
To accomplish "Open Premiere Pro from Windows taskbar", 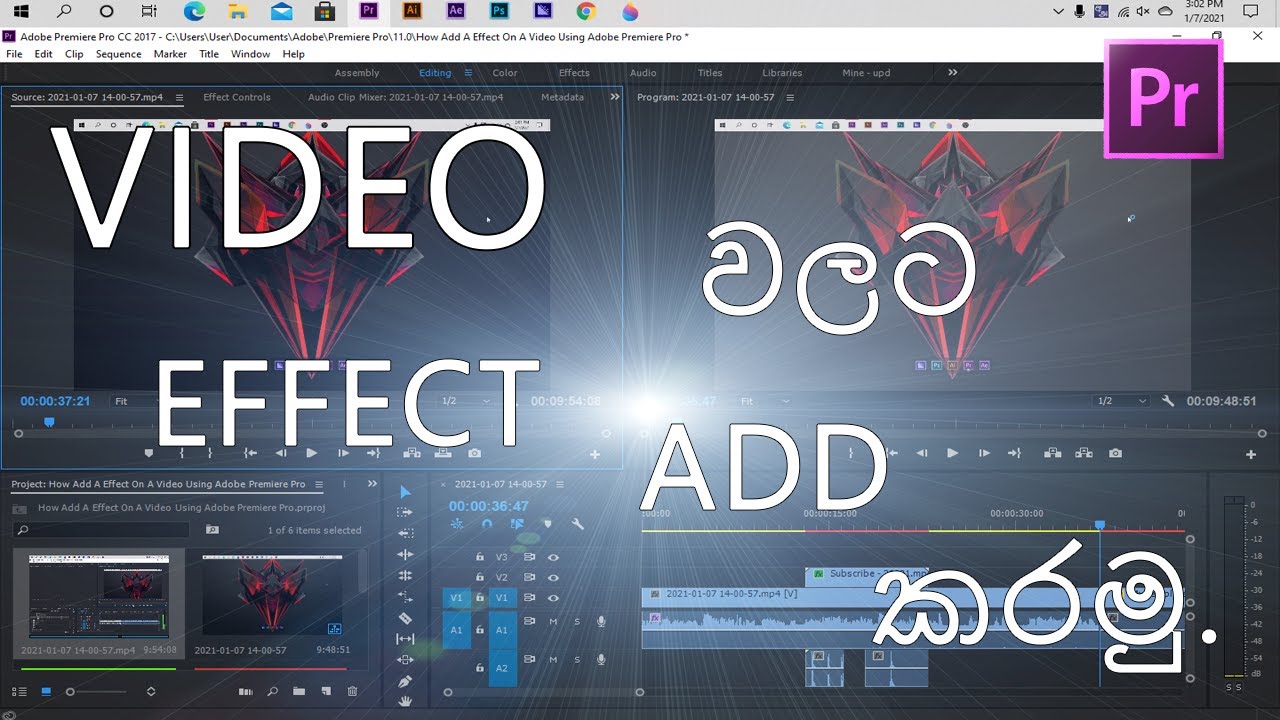I will [x=368, y=12].
